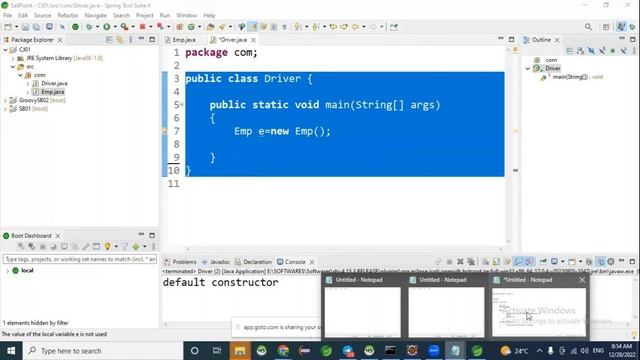The image size is (640, 360).
Task: Select Driver.java in Package Explorer
Action: pyautogui.click(x=54, y=83)
